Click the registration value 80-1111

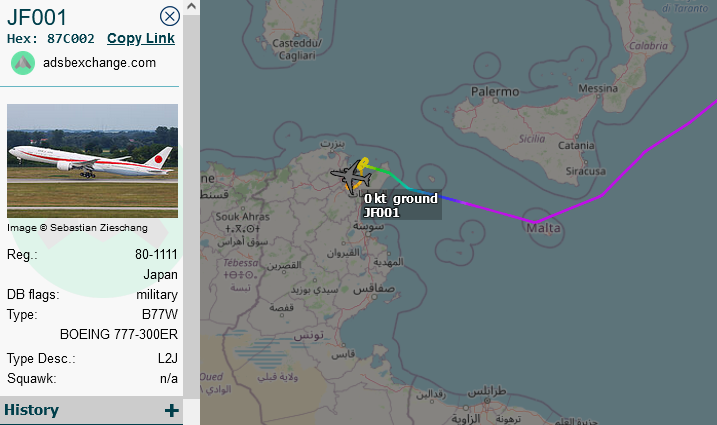[156, 254]
